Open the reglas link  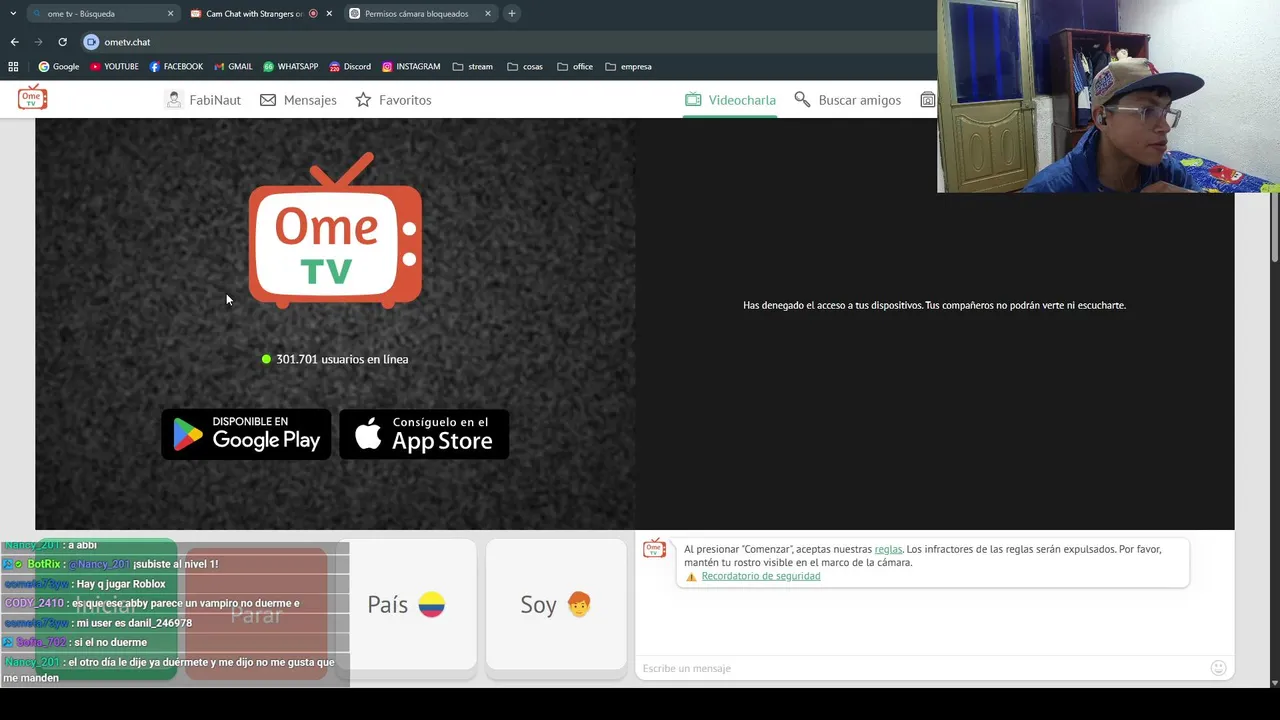coord(888,549)
